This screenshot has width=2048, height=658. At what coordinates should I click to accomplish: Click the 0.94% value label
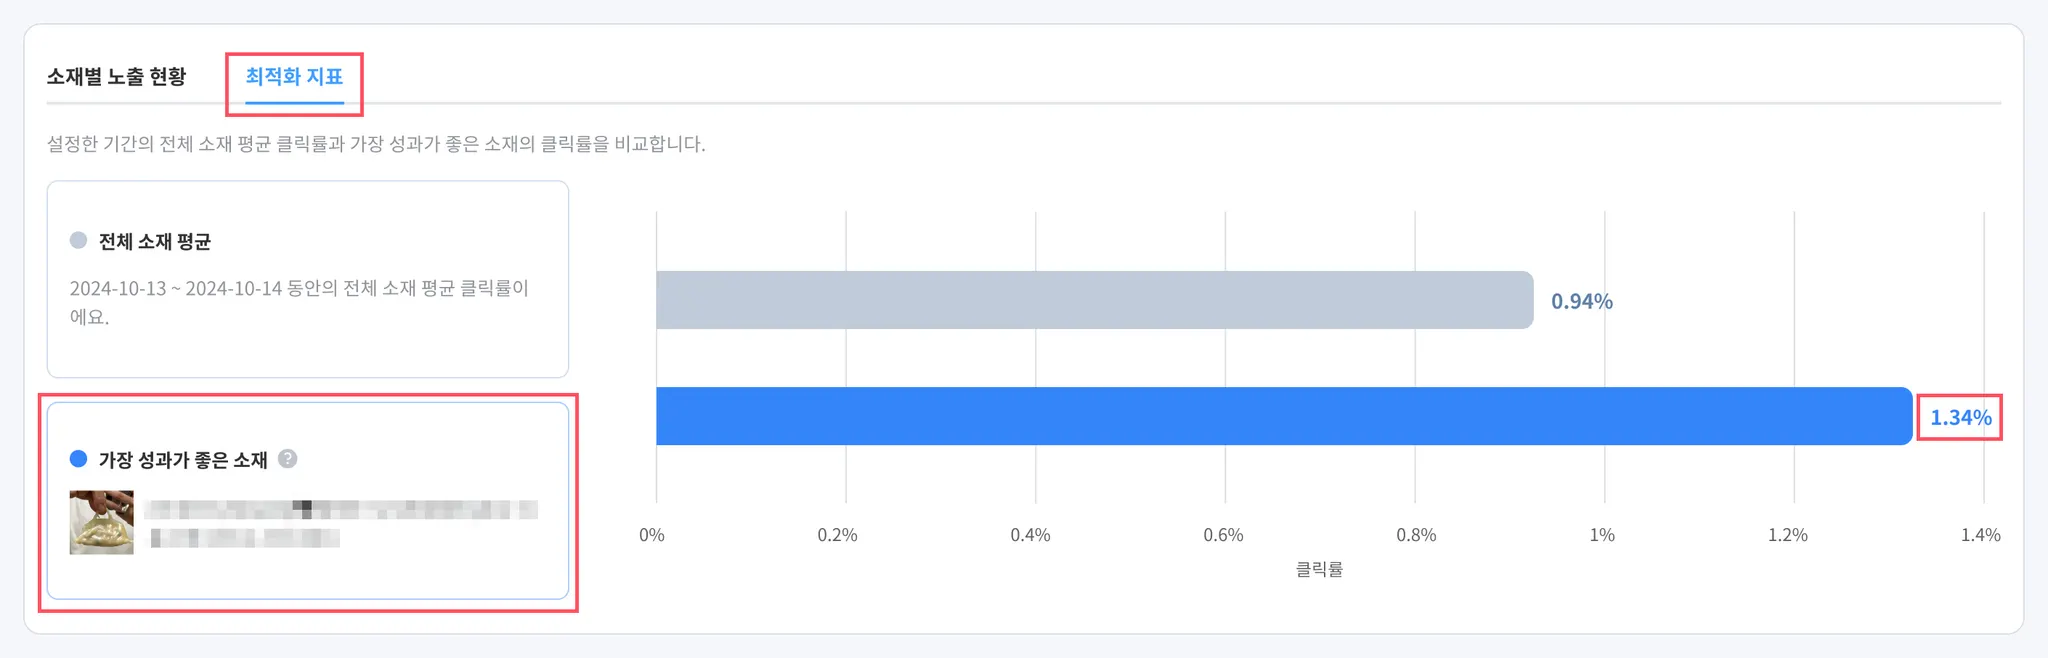1581,301
